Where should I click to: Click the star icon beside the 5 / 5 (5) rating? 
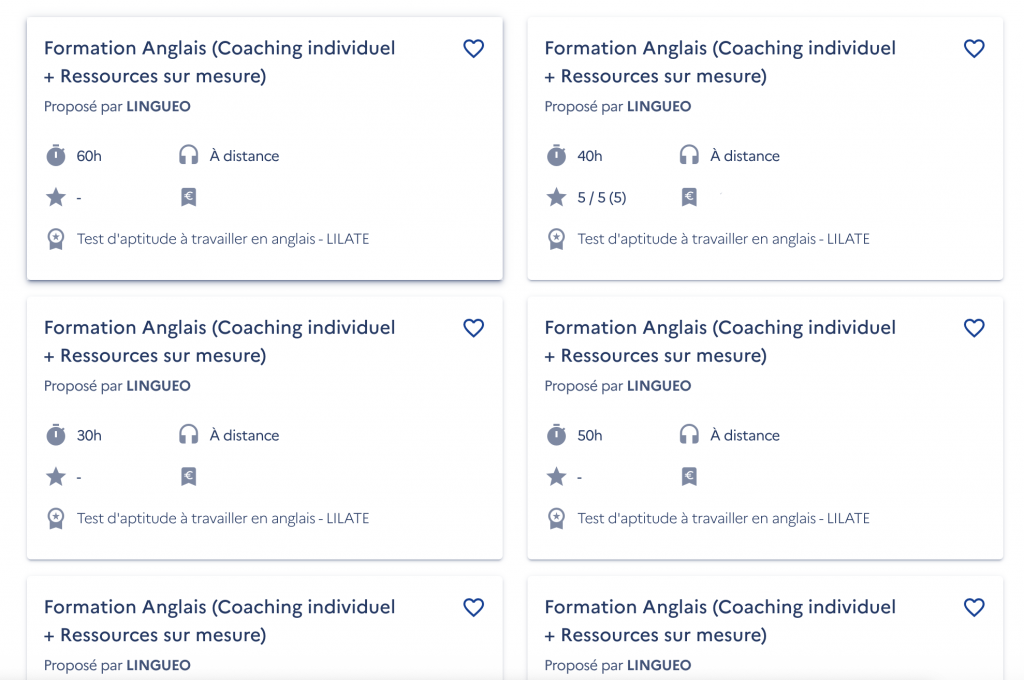[556, 197]
